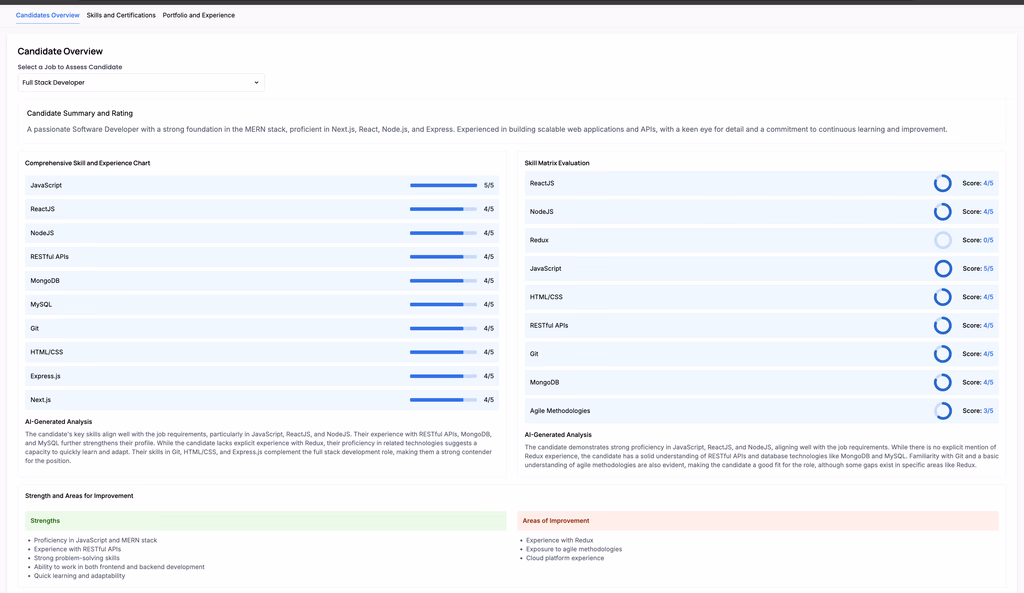Click 'Experience with Redux' improvement bullet
The image size is (1024, 593).
point(560,540)
